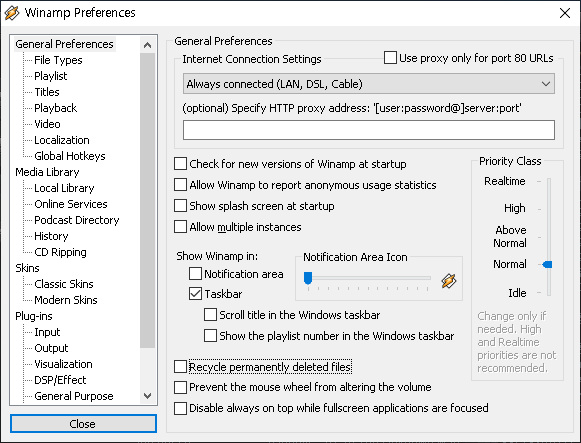Click the tree scrollbar down arrow
Screen dimensions: 581x443
click(x=147, y=396)
